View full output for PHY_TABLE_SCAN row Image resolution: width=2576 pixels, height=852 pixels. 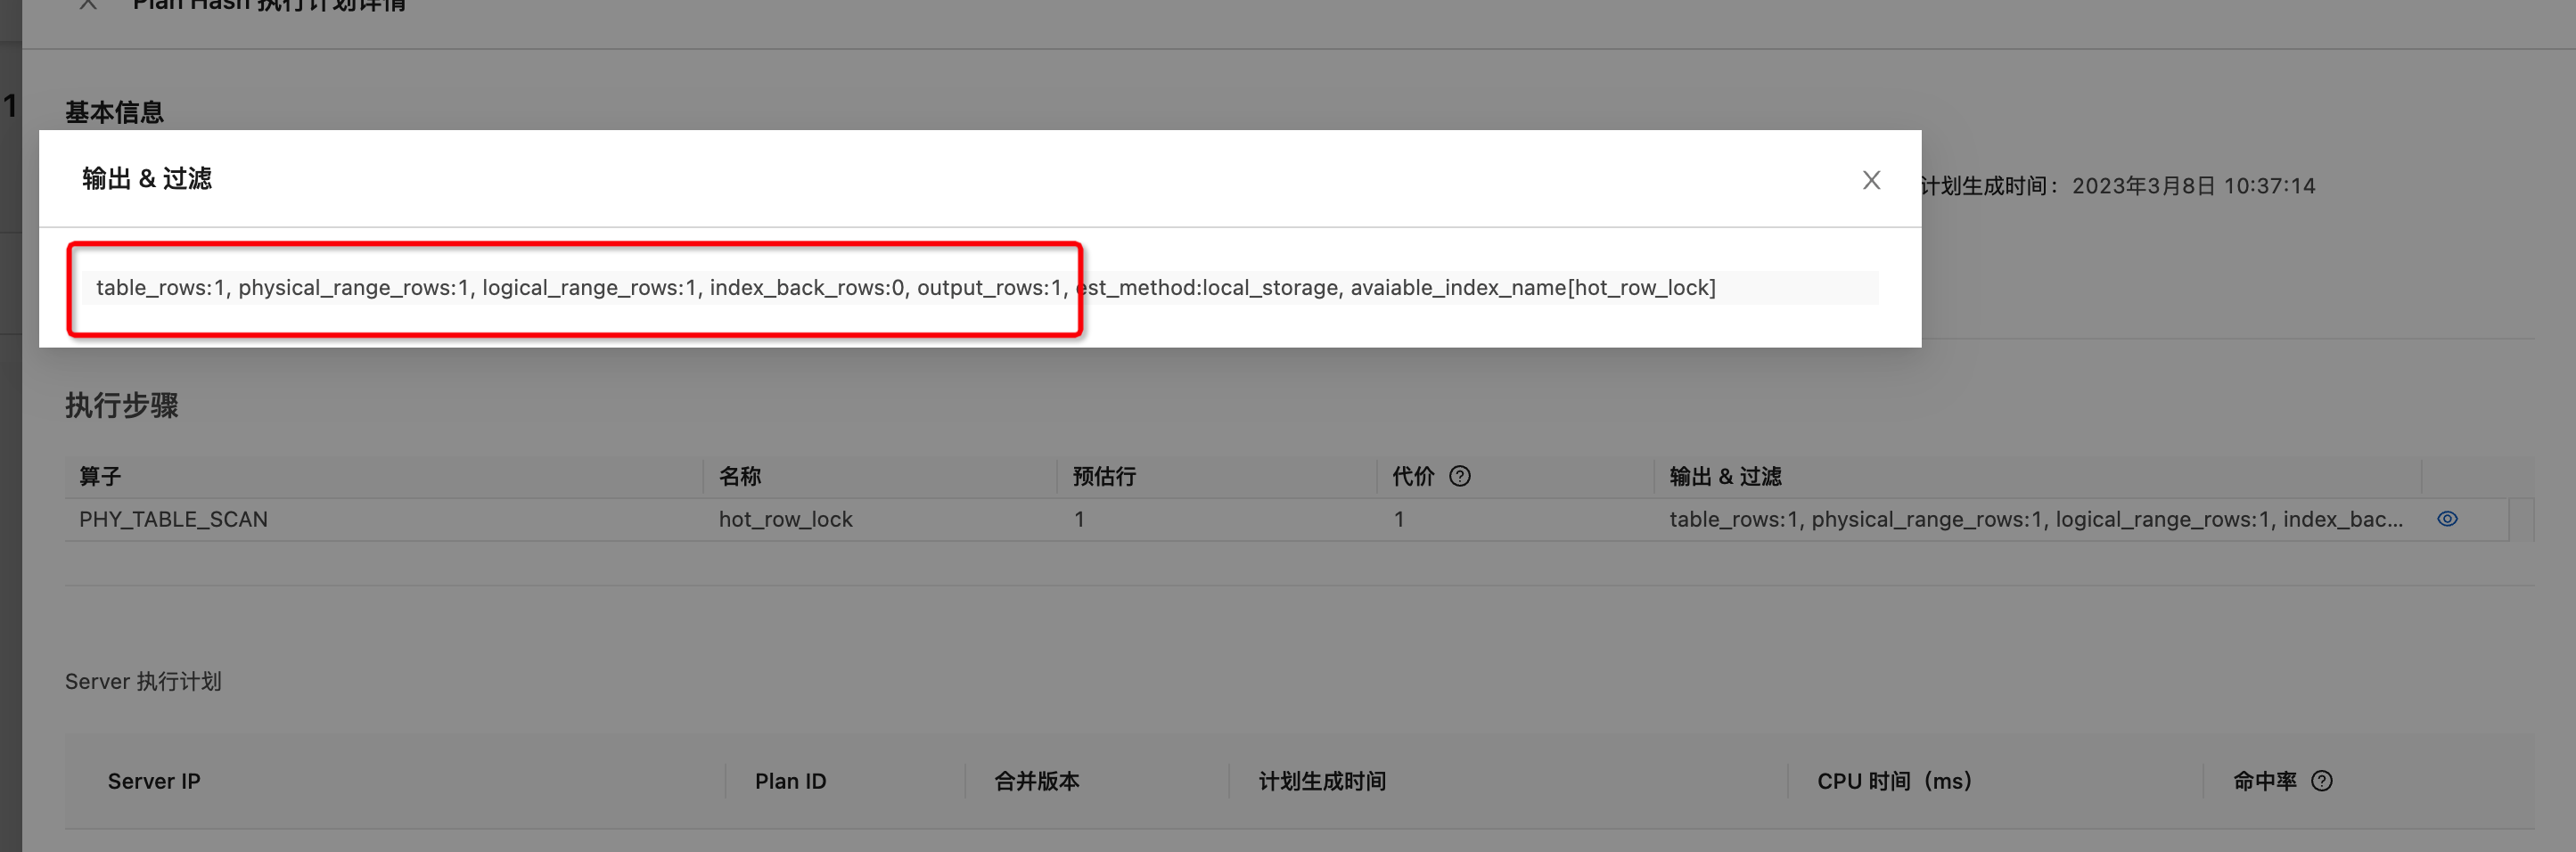pyautogui.click(x=2447, y=519)
